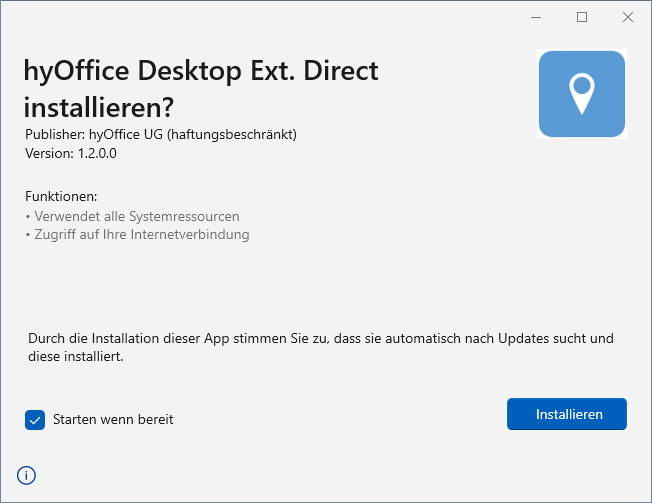
Task: Open the info icon at bottom left
Action: pos(27,475)
